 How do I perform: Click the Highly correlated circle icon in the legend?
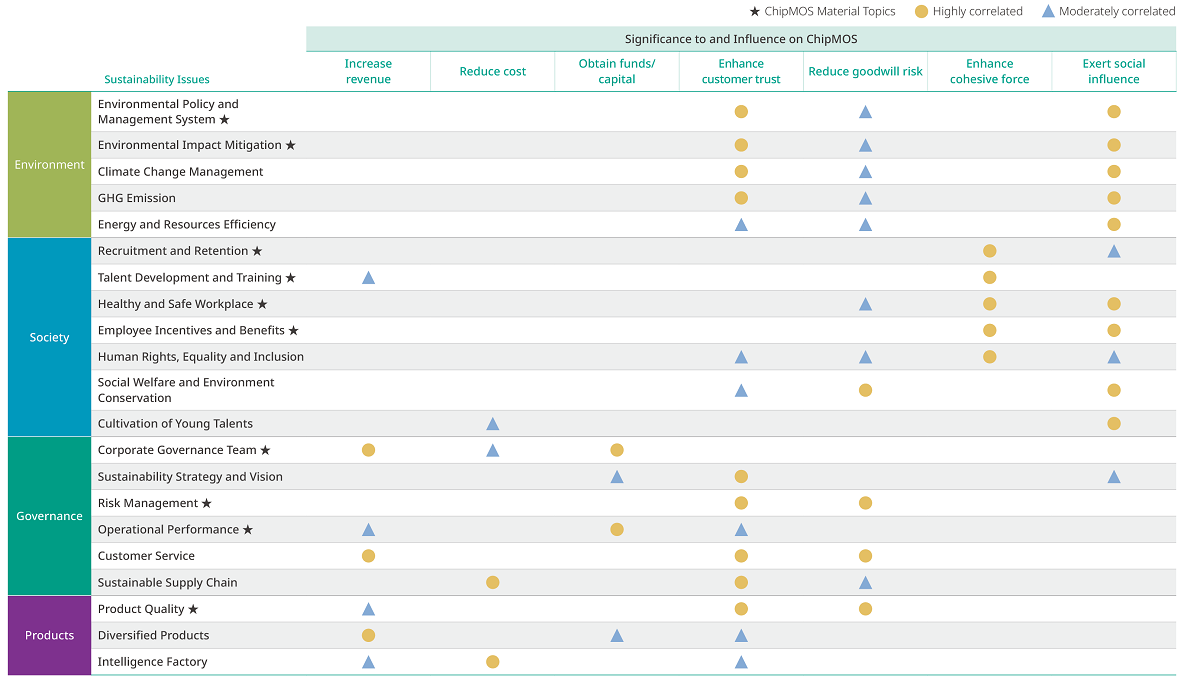tap(921, 11)
